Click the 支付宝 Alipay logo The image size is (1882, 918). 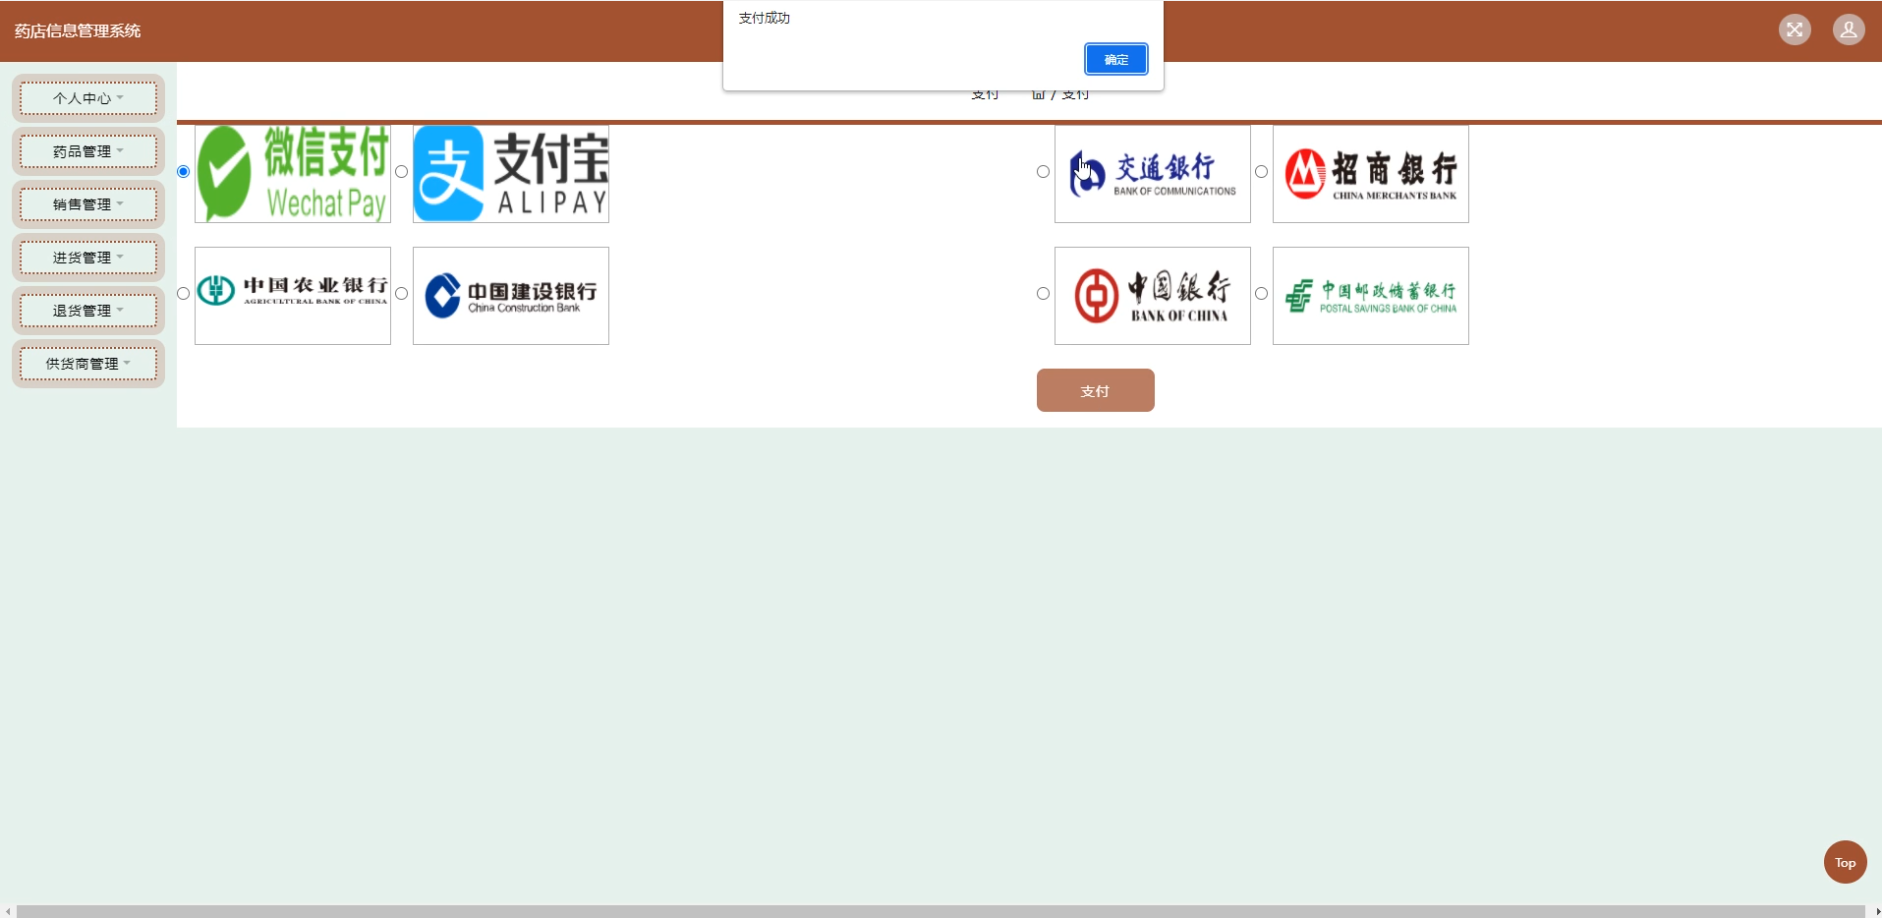(x=511, y=174)
